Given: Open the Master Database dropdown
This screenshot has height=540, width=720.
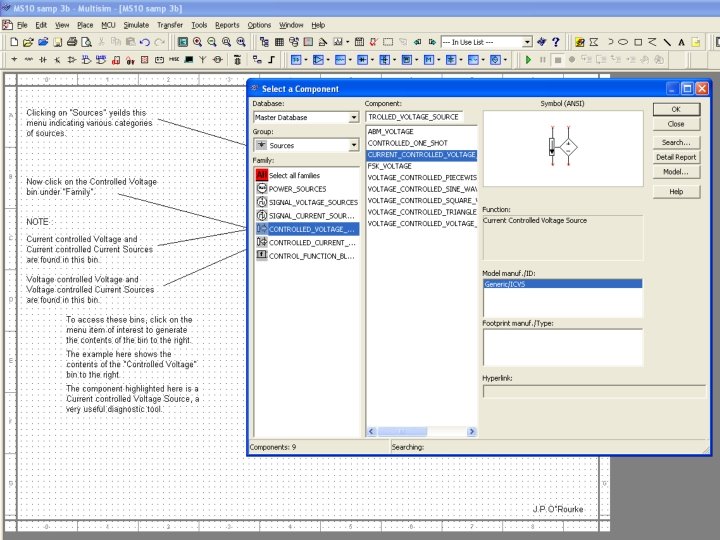Looking at the screenshot, I should coord(353,117).
